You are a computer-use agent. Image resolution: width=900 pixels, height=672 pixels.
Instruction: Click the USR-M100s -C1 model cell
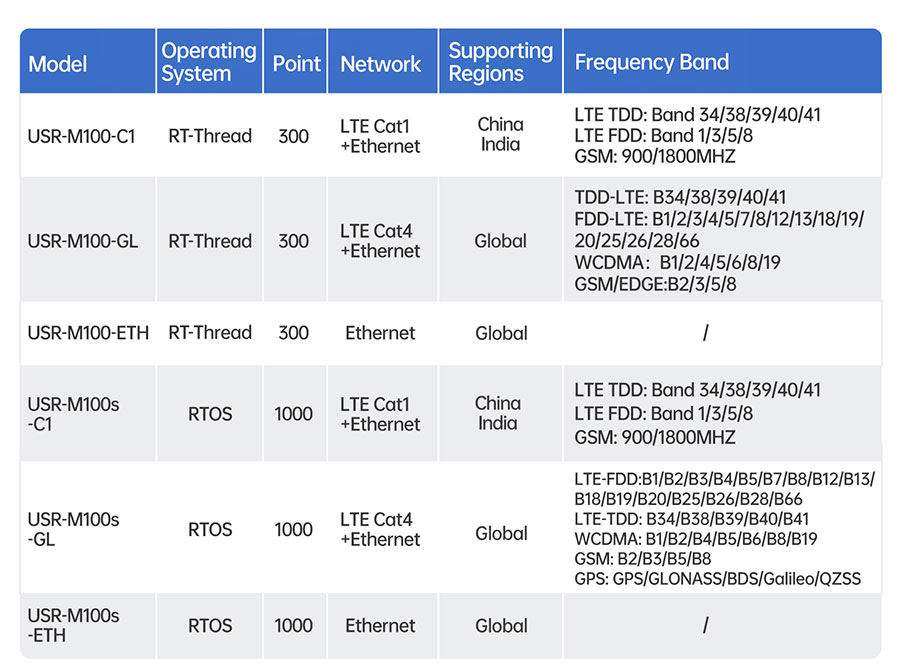[x=73, y=414]
